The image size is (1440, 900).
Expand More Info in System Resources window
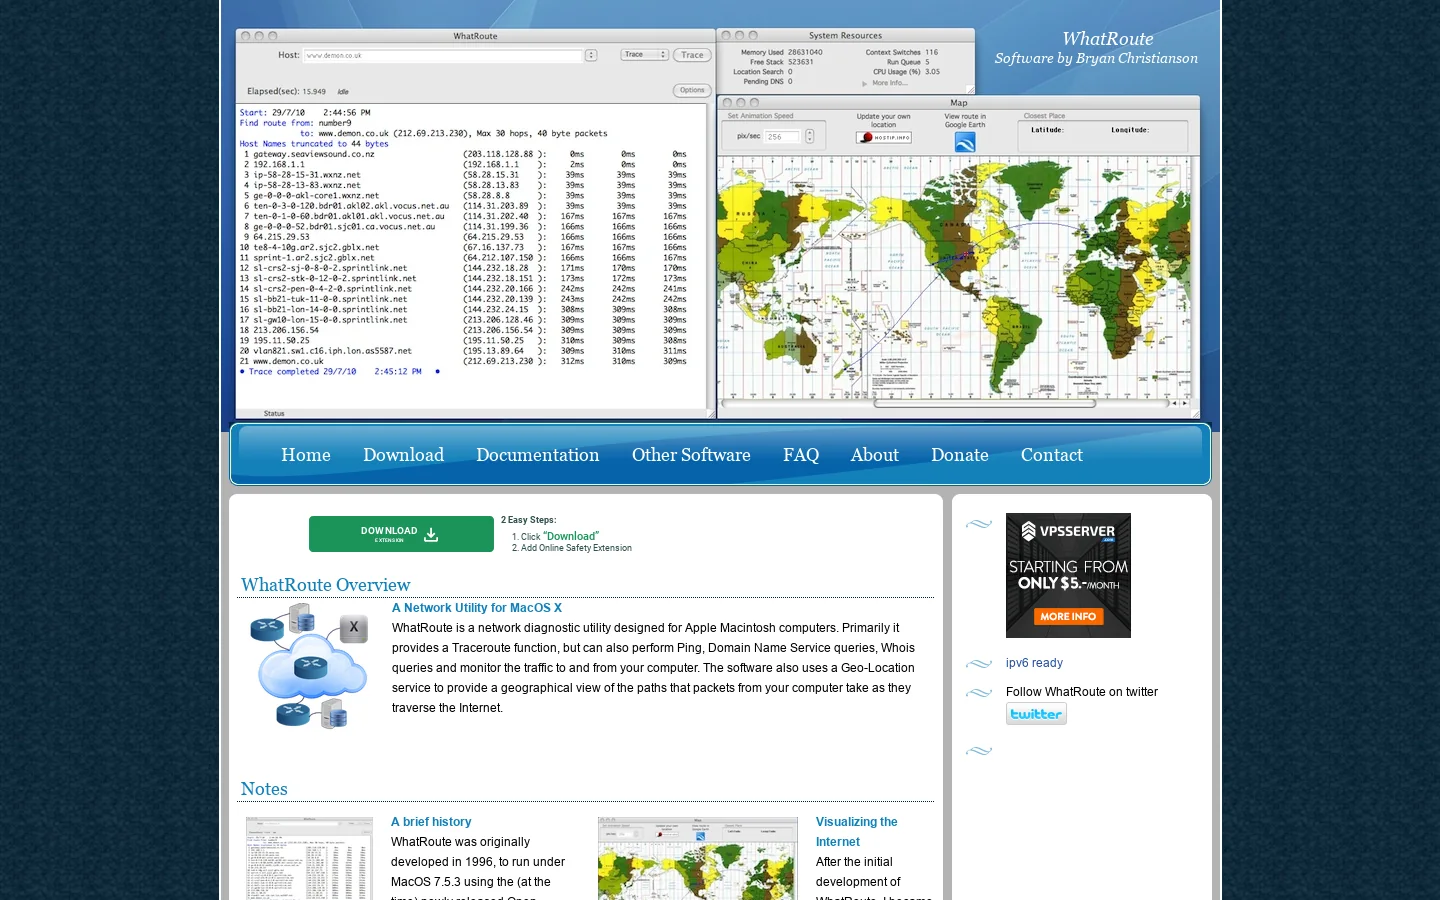(x=885, y=83)
